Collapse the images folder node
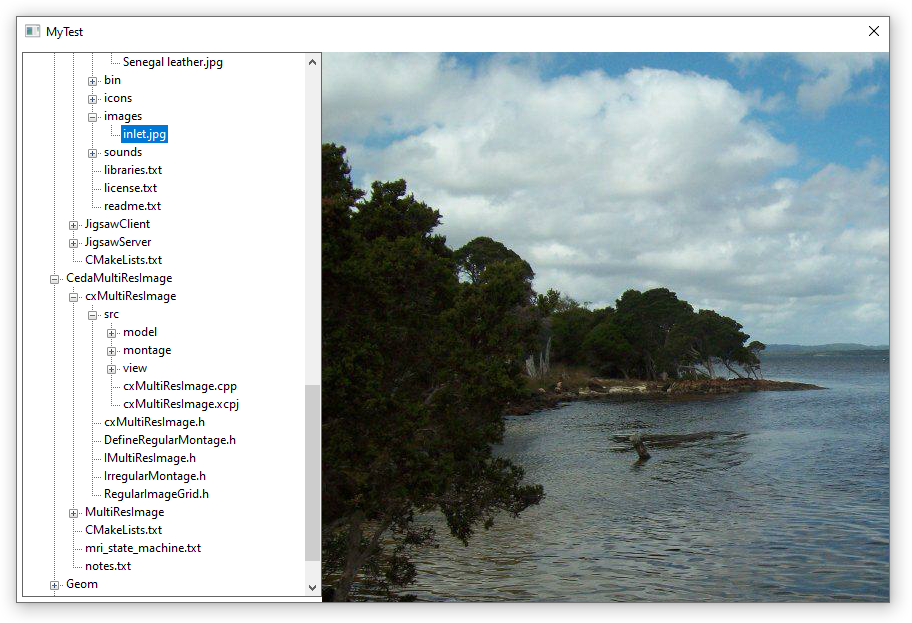 pos(92,117)
